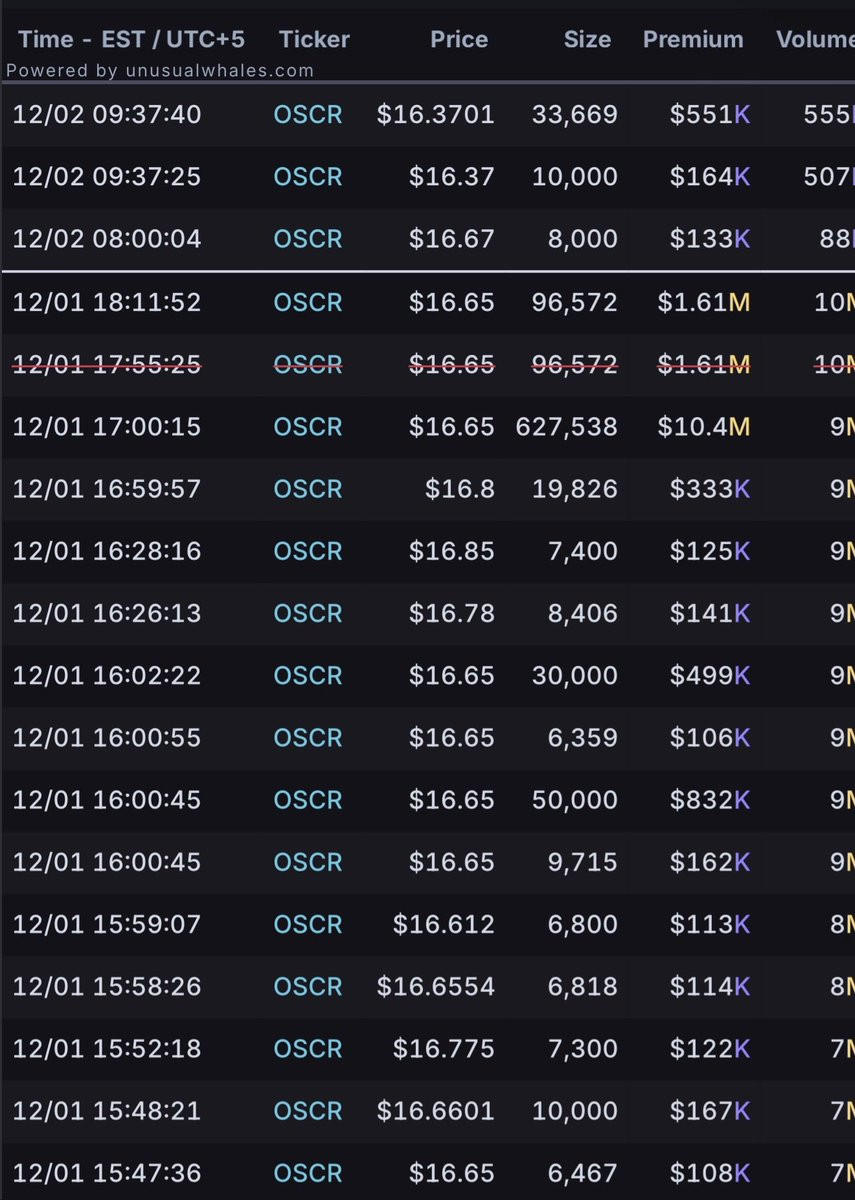Image resolution: width=855 pixels, height=1200 pixels.
Task: Sort by the Price column header
Action: point(459,40)
